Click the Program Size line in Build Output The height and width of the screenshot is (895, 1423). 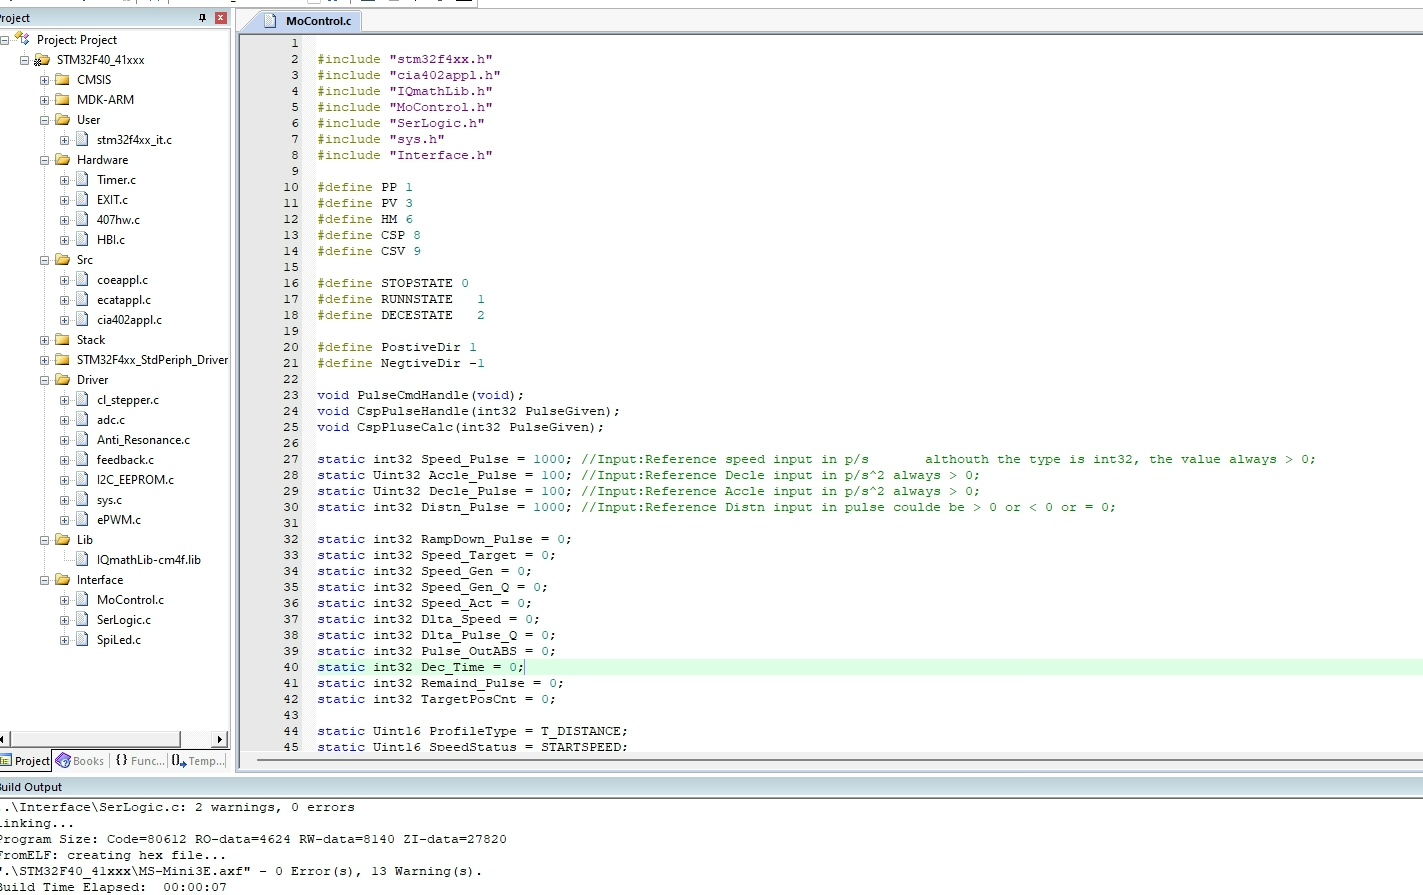pyautogui.click(x=253, y=839)
